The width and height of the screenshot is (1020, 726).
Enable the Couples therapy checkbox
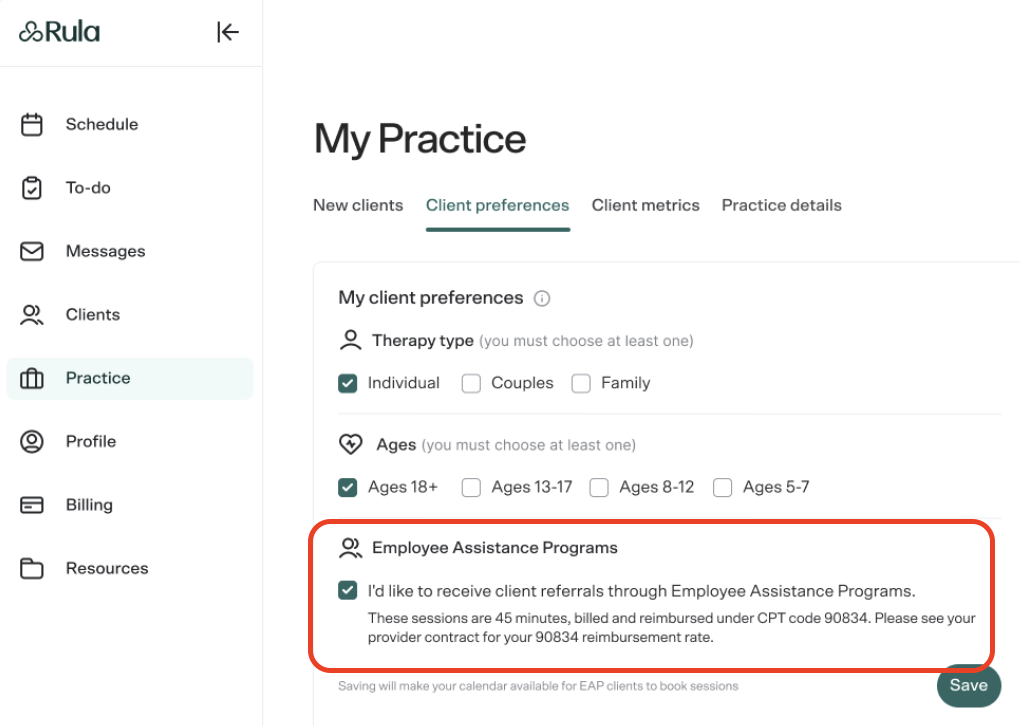tap(471, 383)
